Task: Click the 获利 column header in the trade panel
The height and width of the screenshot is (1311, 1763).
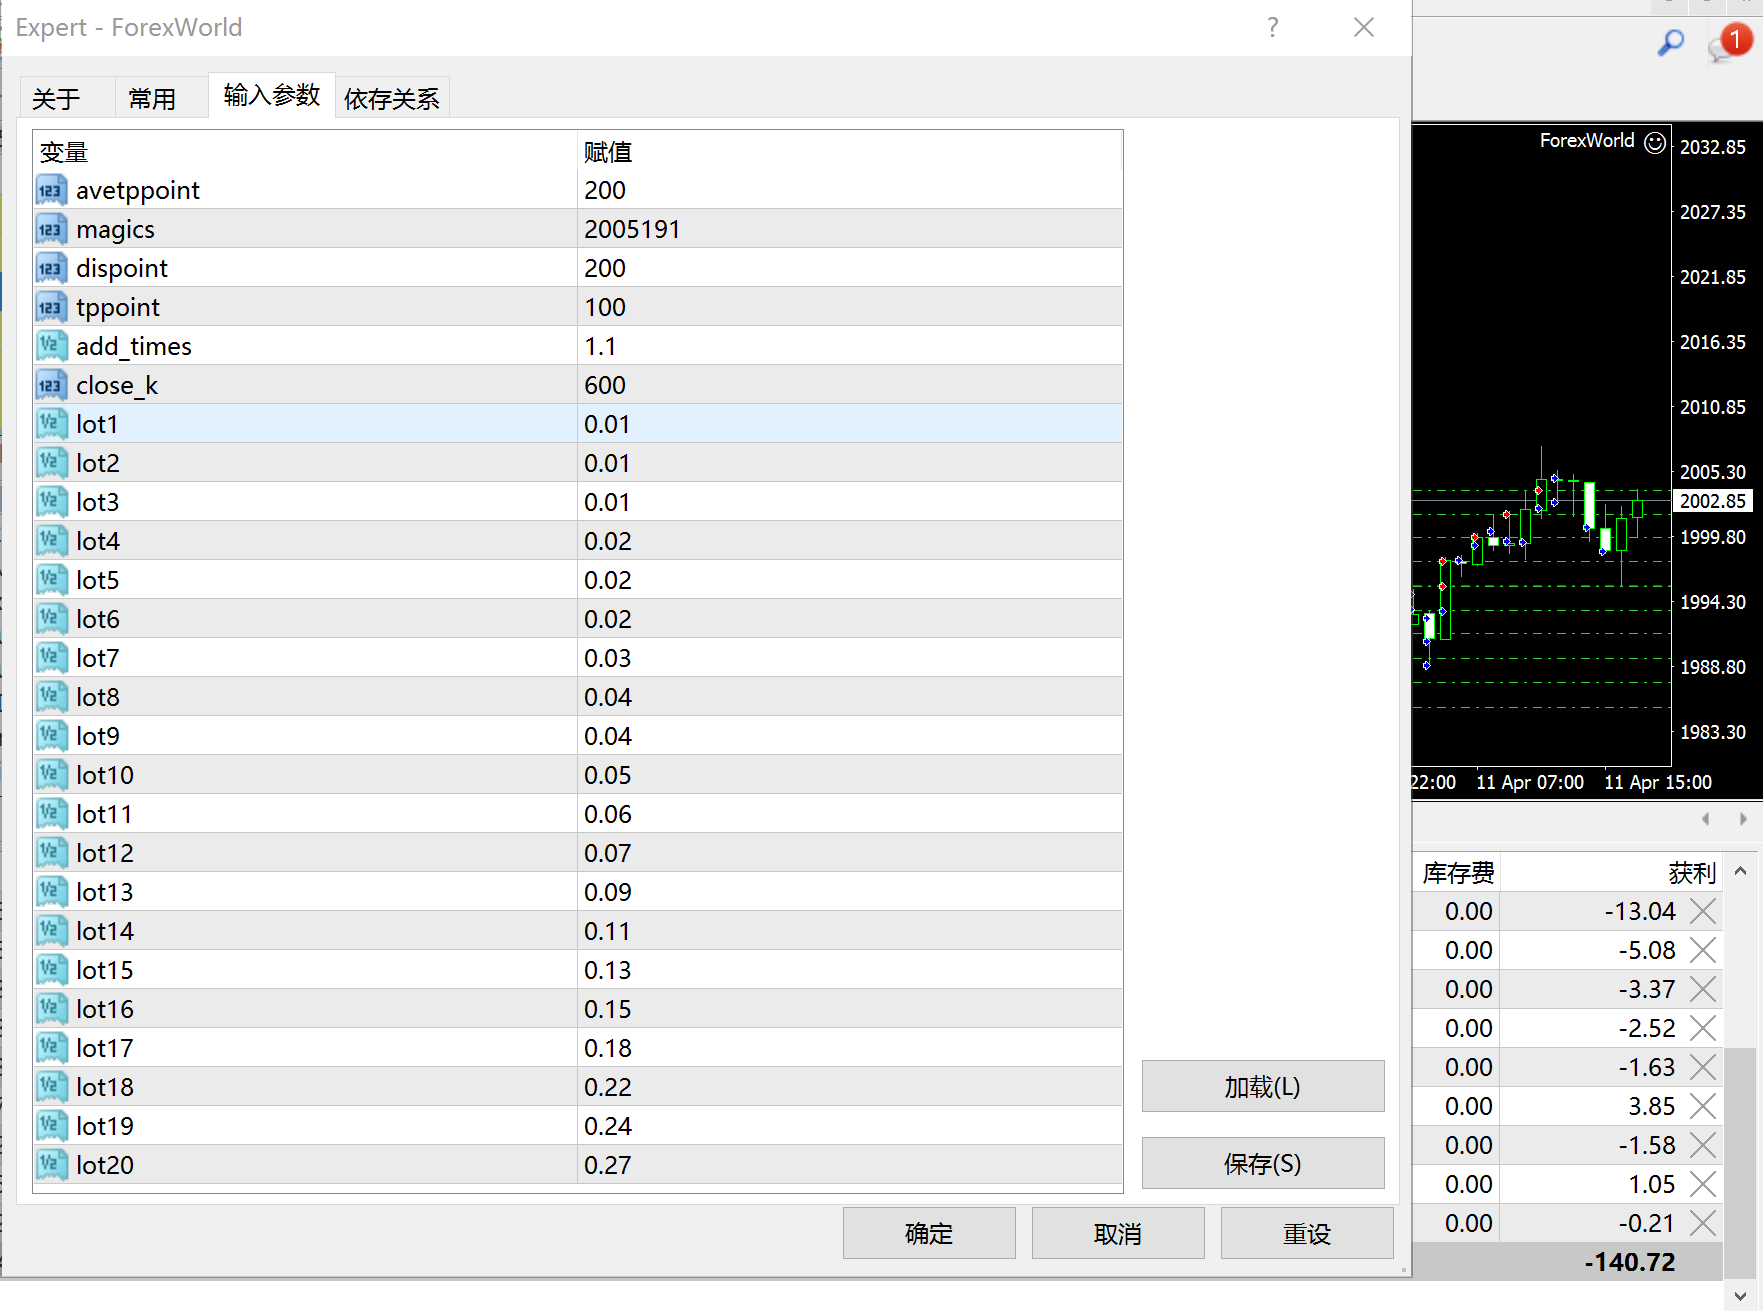Action: click(1692, 873)
